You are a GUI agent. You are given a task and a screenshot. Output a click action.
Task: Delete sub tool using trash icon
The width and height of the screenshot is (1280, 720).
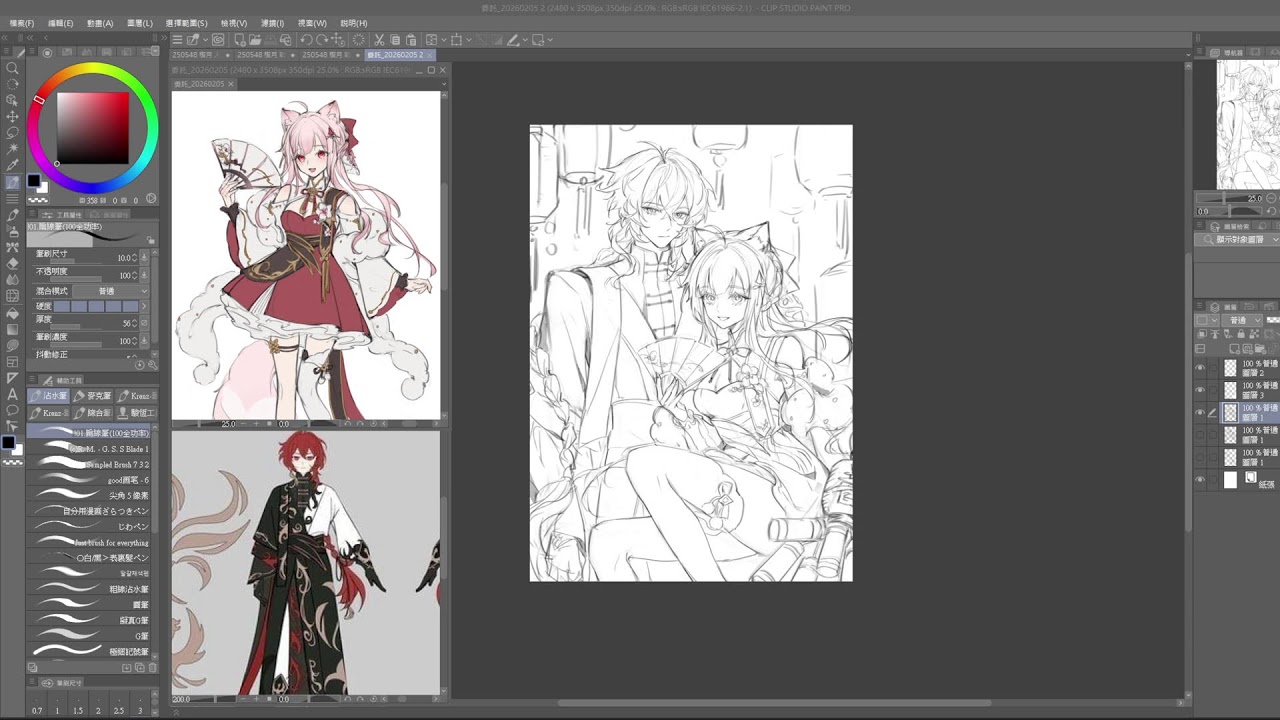(152, 667)
